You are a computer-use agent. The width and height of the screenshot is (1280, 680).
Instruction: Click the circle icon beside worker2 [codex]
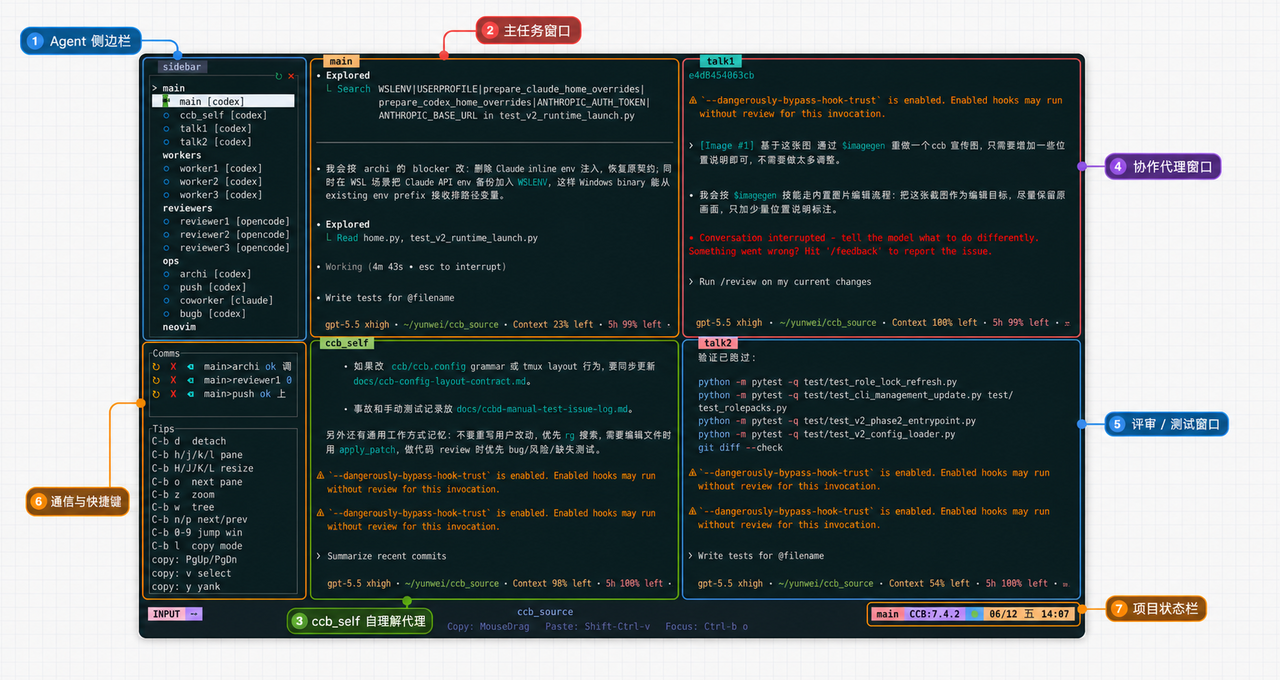pyautogui.click(x=167, y=182)
